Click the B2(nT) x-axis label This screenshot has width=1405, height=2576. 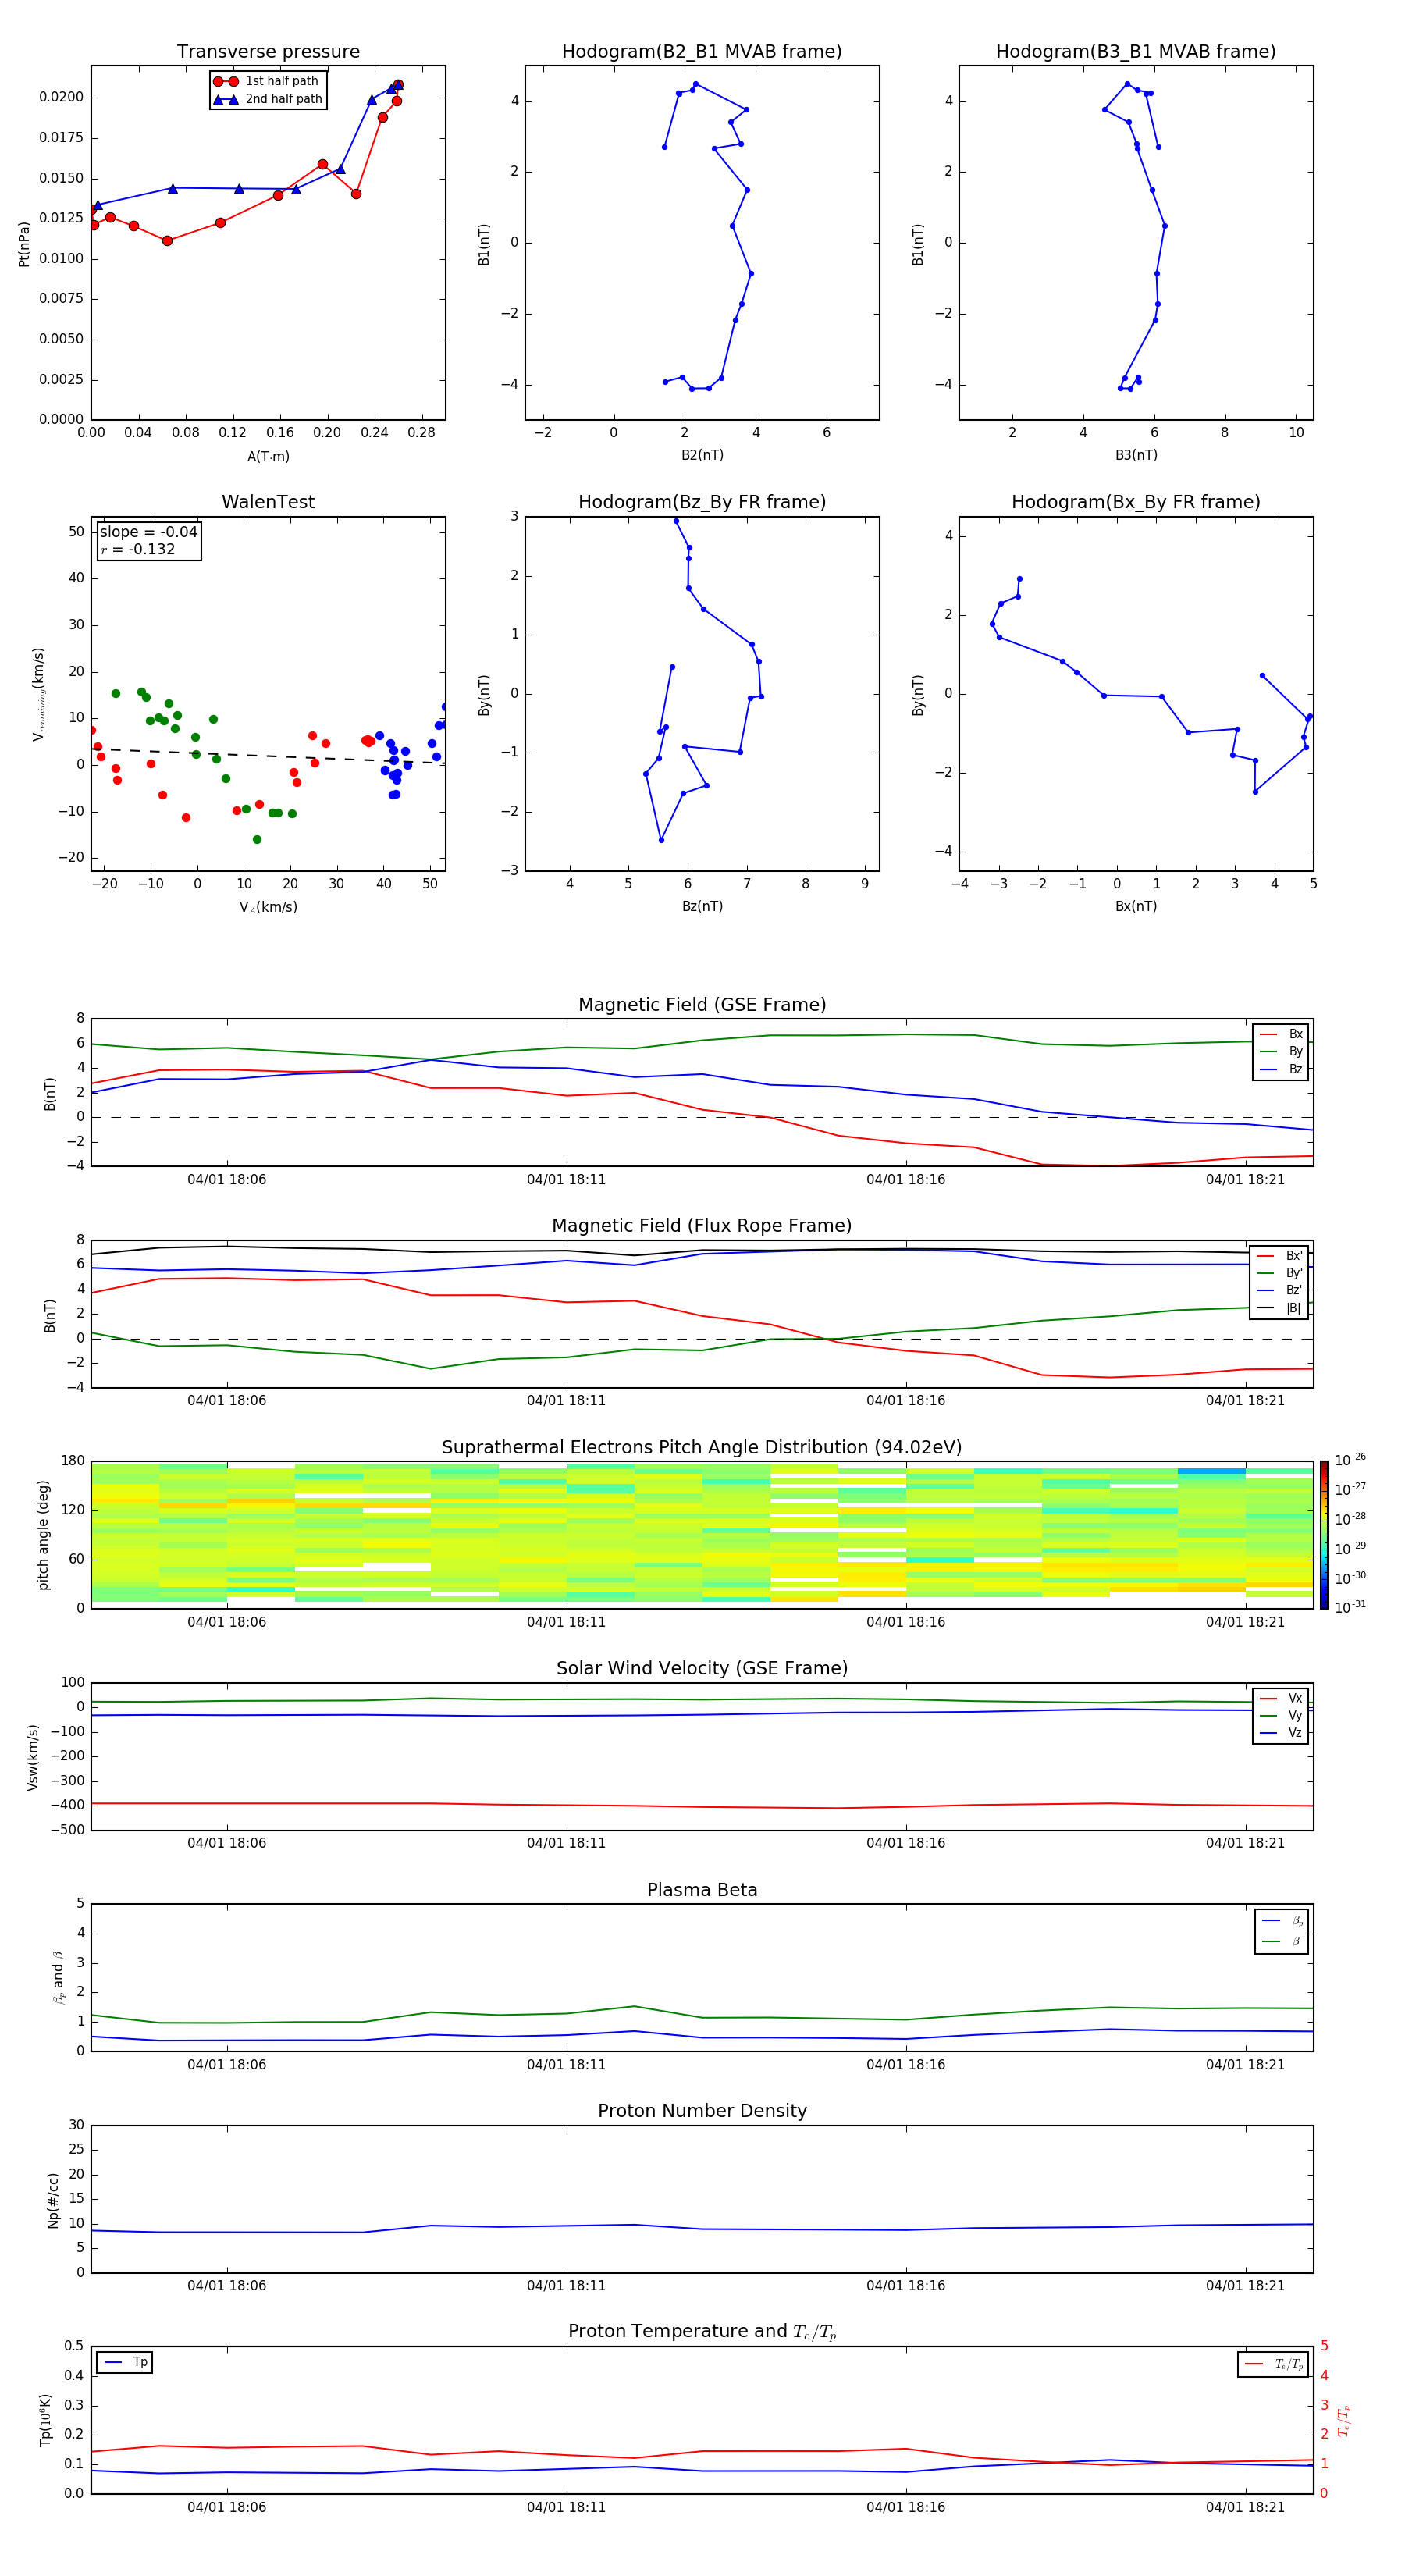pyautogui.click(x=702, y=455)
